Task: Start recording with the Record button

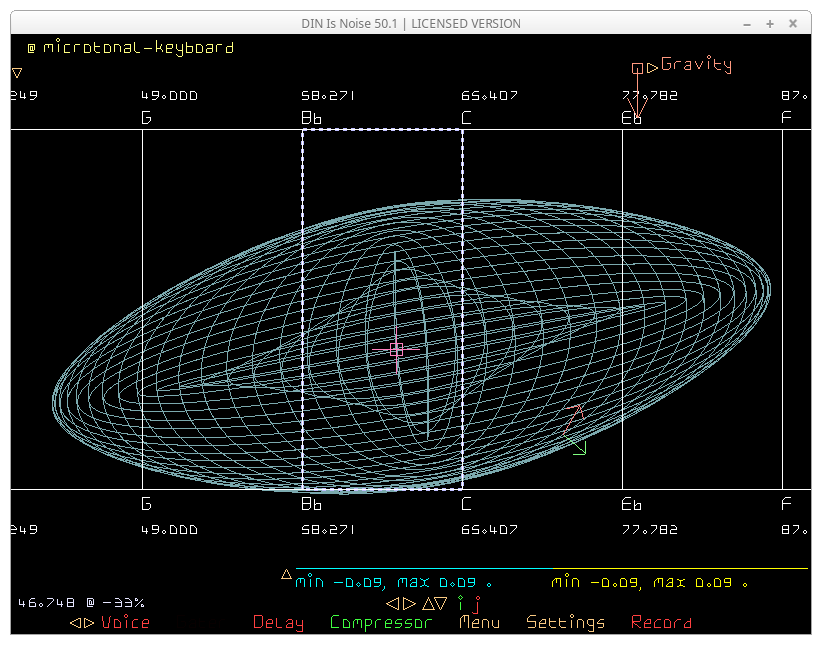Action: (661, 623)
